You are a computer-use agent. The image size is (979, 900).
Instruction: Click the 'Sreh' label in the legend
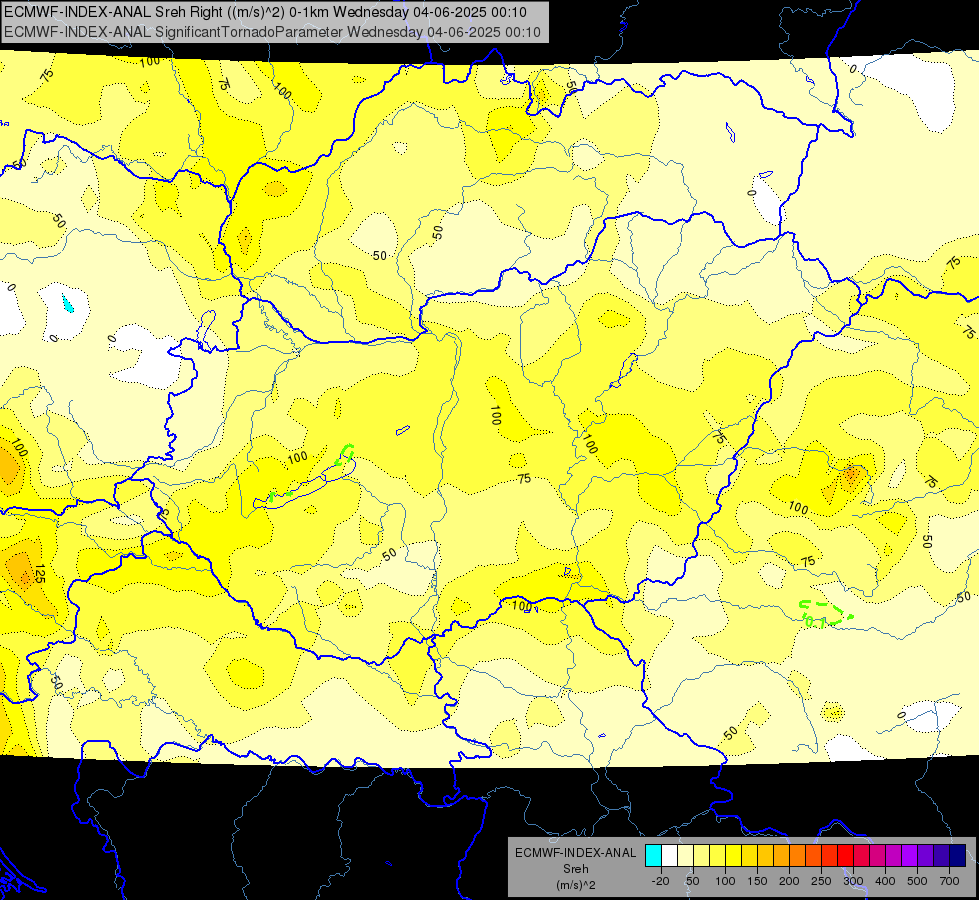point(576,869)
